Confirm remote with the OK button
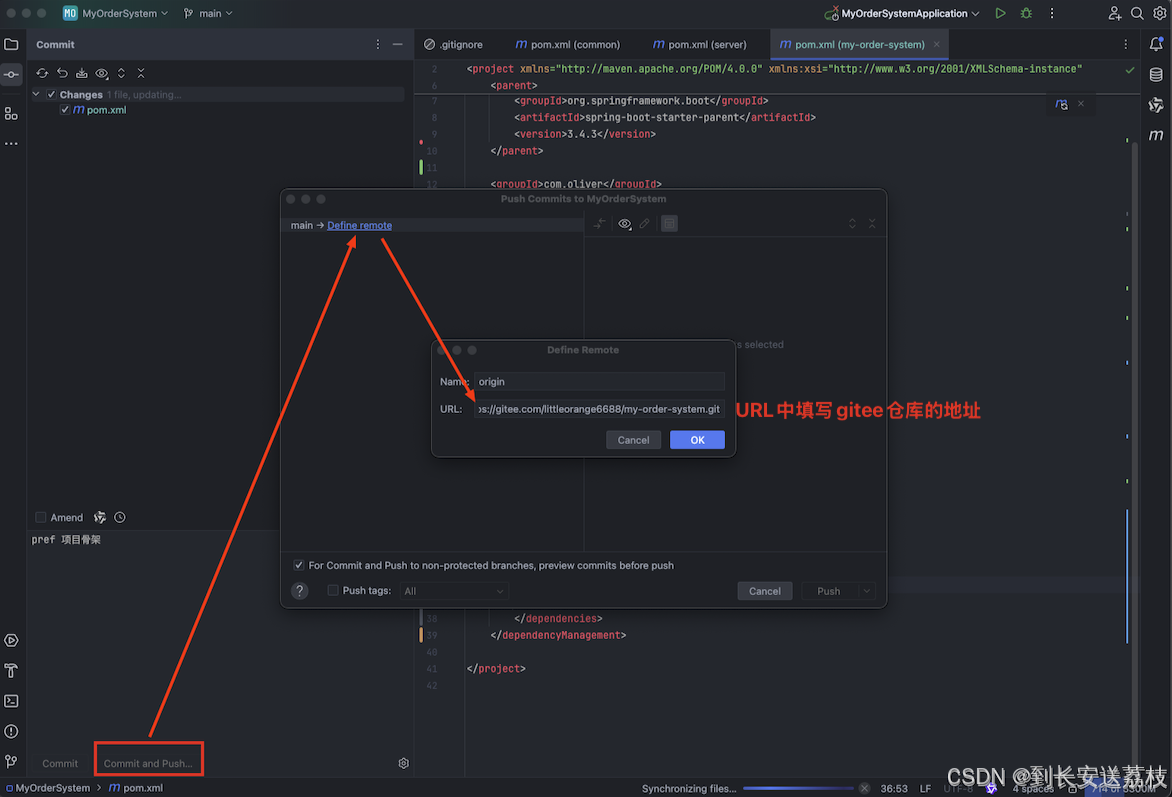This screenshot has width=1172, height=797. (x=697, y=439)
